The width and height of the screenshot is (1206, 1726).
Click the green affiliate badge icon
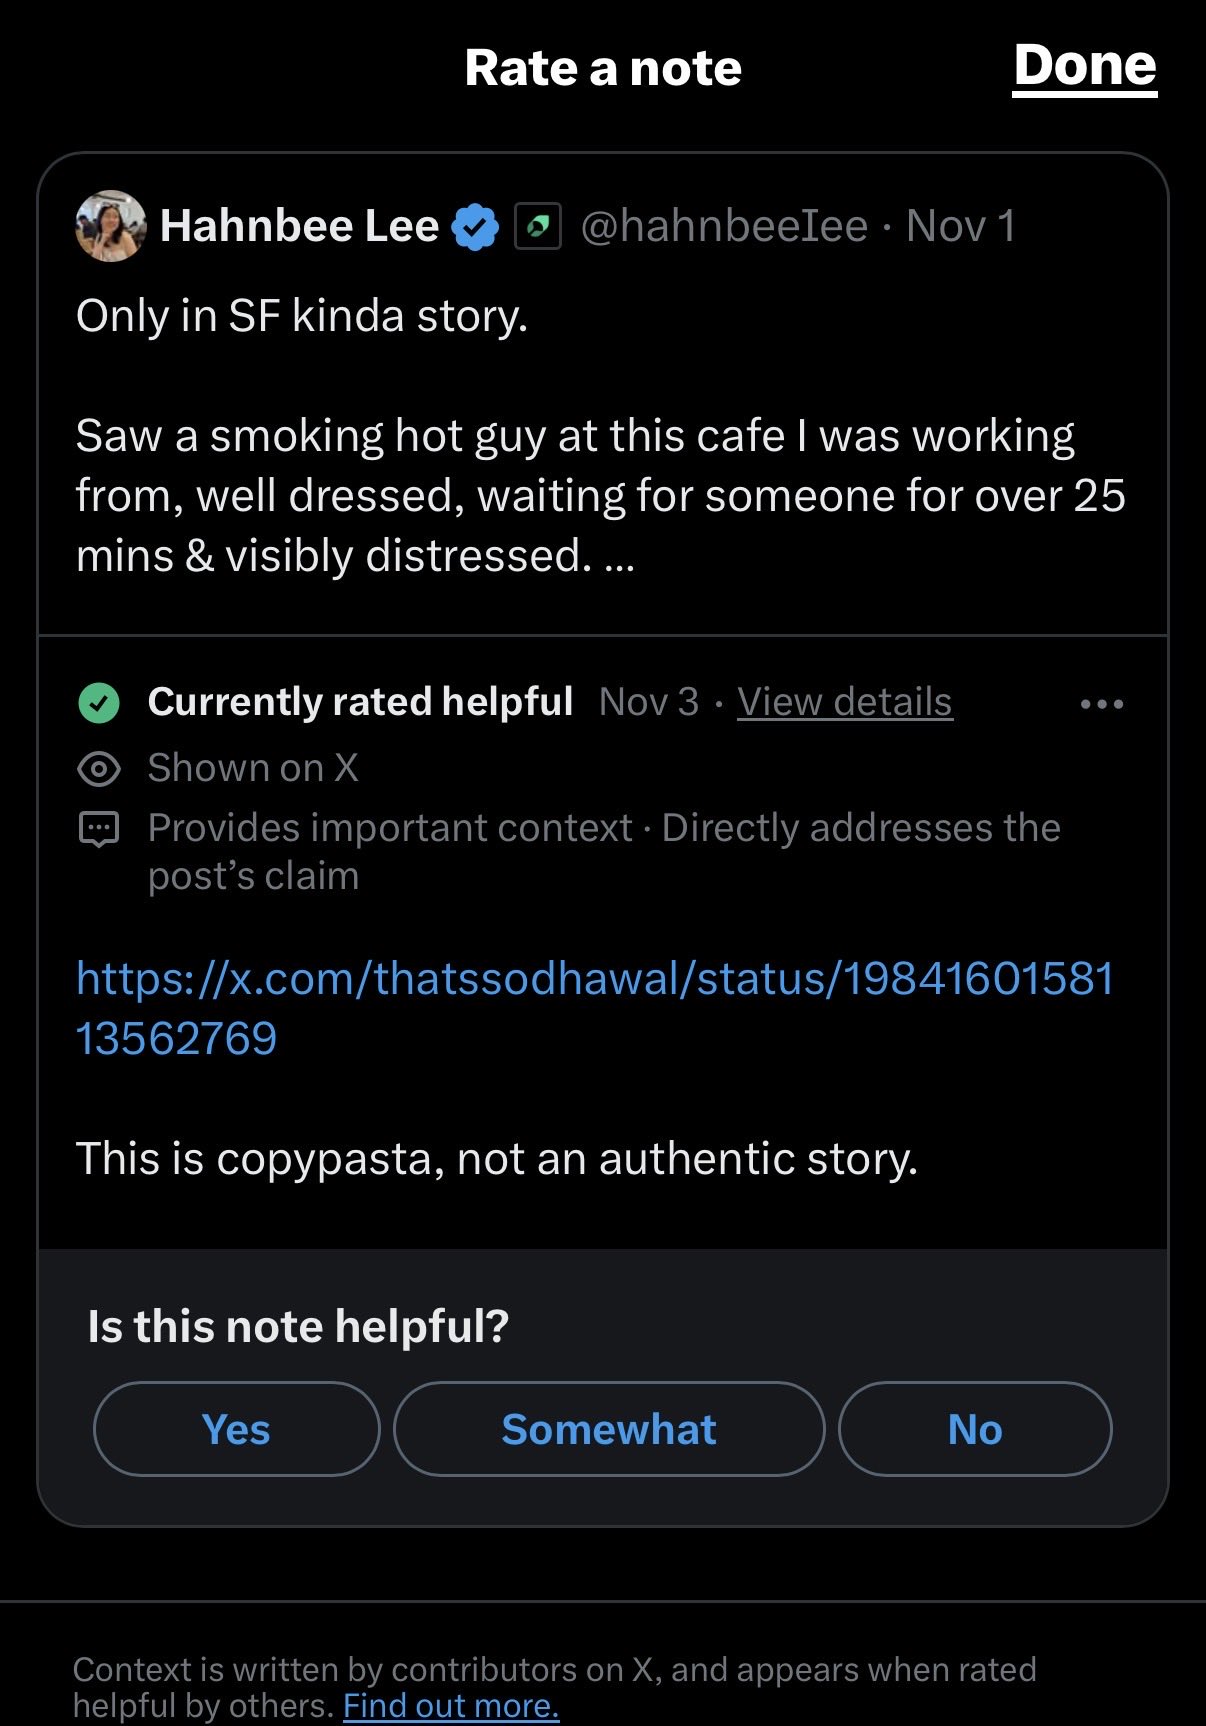click(537, 226)
